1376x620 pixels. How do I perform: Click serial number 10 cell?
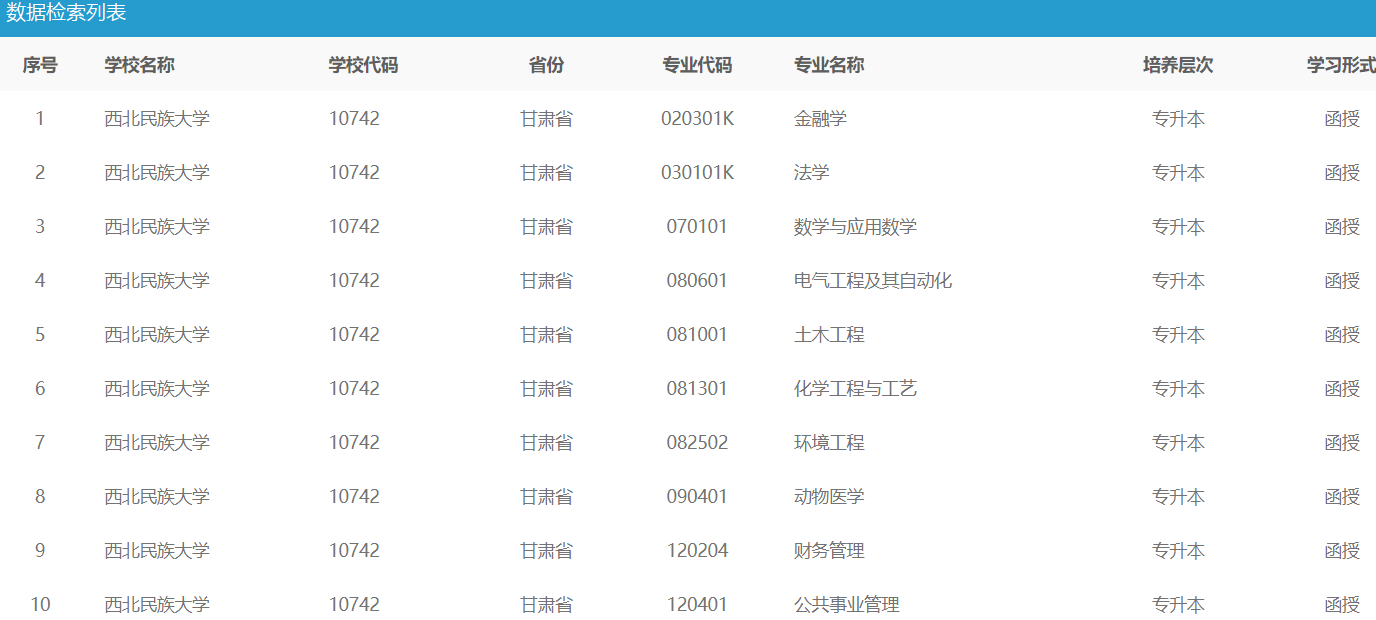tap(40, 605)
